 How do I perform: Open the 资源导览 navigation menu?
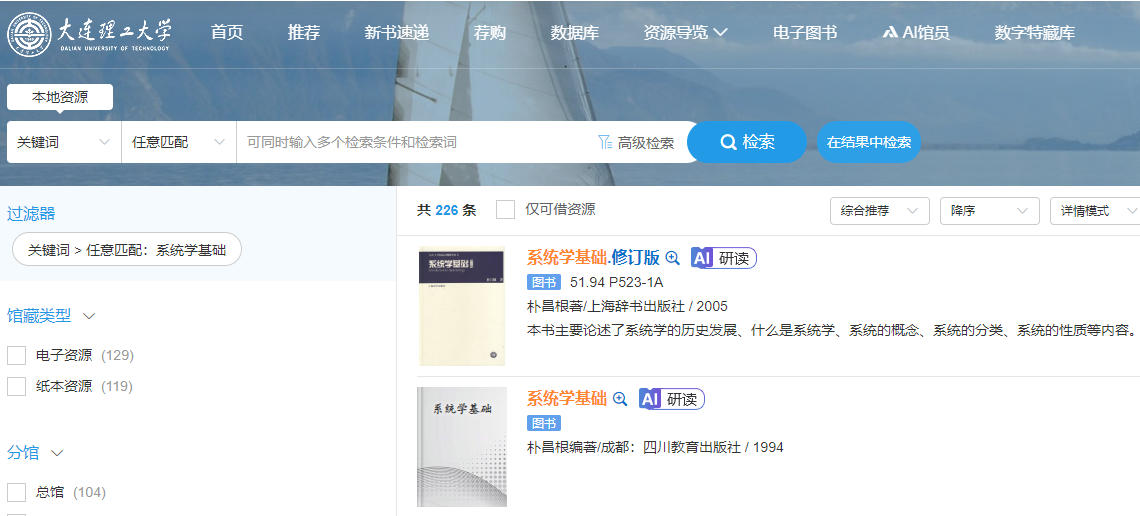click(x=685, y=32)
